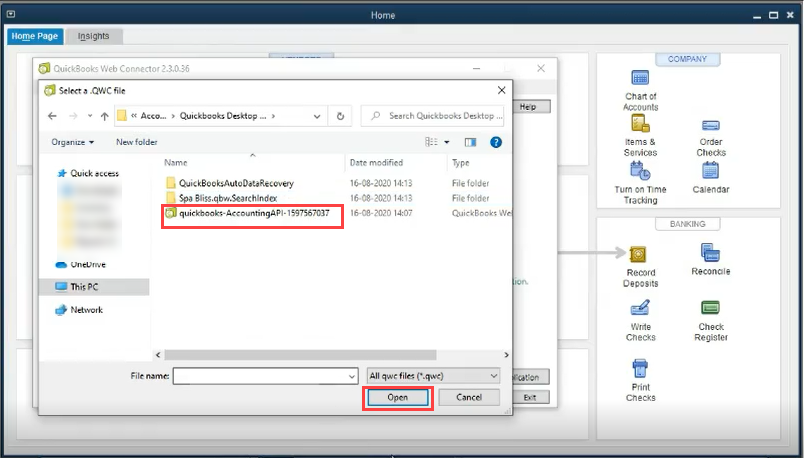Viewport: 804px width, 458px height.
Task: Open Items & Services icon
Action: pyautogui.click(x=640, y=124)
